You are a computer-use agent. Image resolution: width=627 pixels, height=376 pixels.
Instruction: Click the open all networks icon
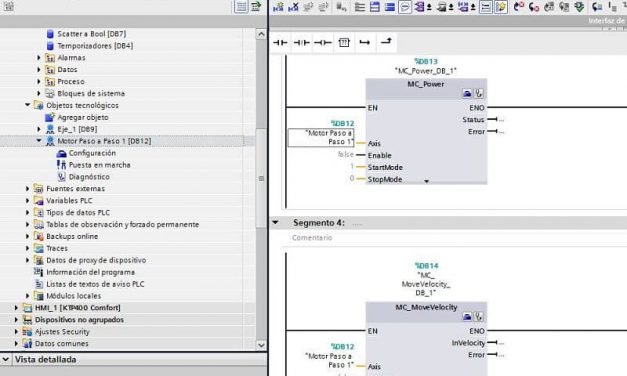coord(375,6)
